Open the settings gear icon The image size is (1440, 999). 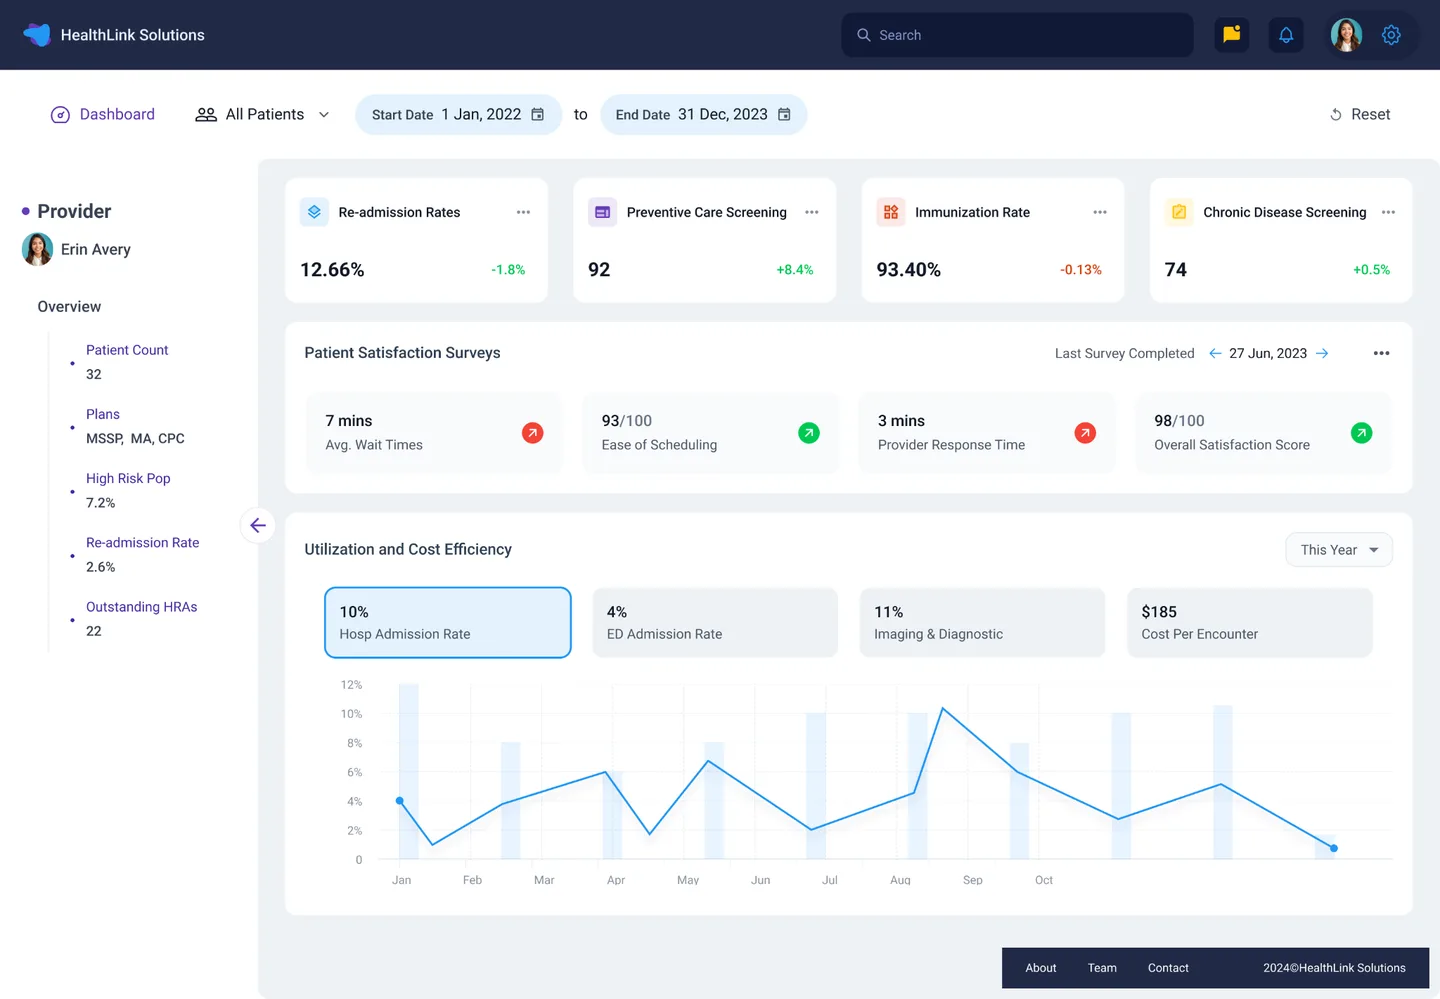pyautogui.click(x=1391, y=34)
